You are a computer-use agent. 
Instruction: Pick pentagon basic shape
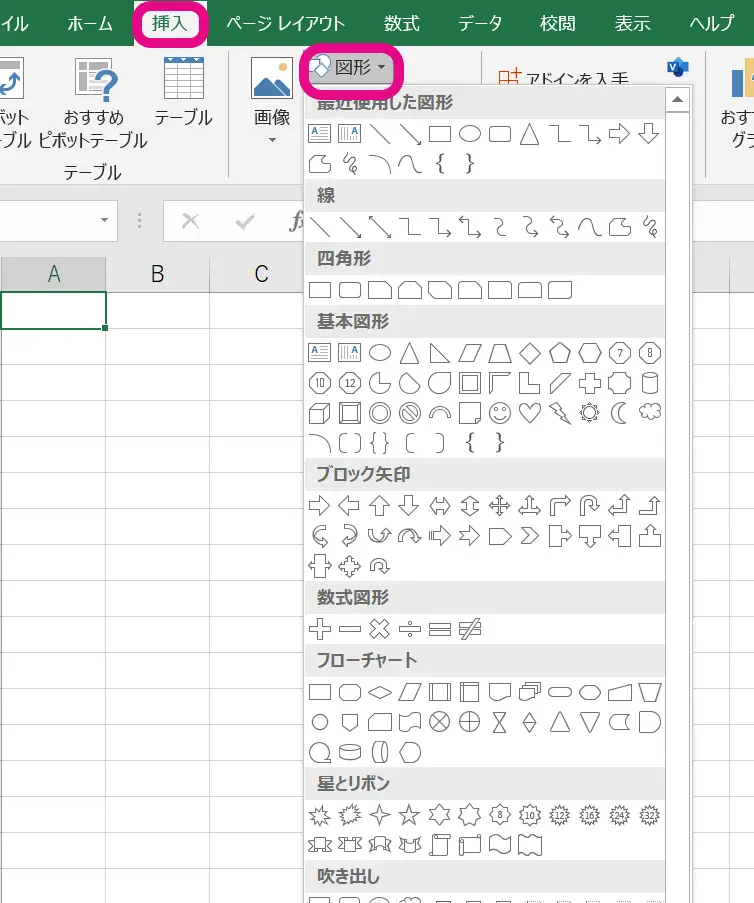[x=559, y=353]
